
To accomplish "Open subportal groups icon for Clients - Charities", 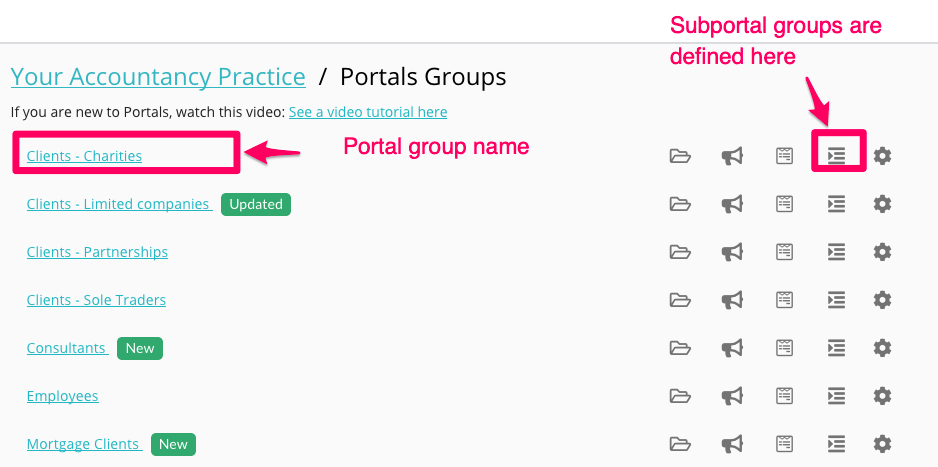I will coord(836,156).
